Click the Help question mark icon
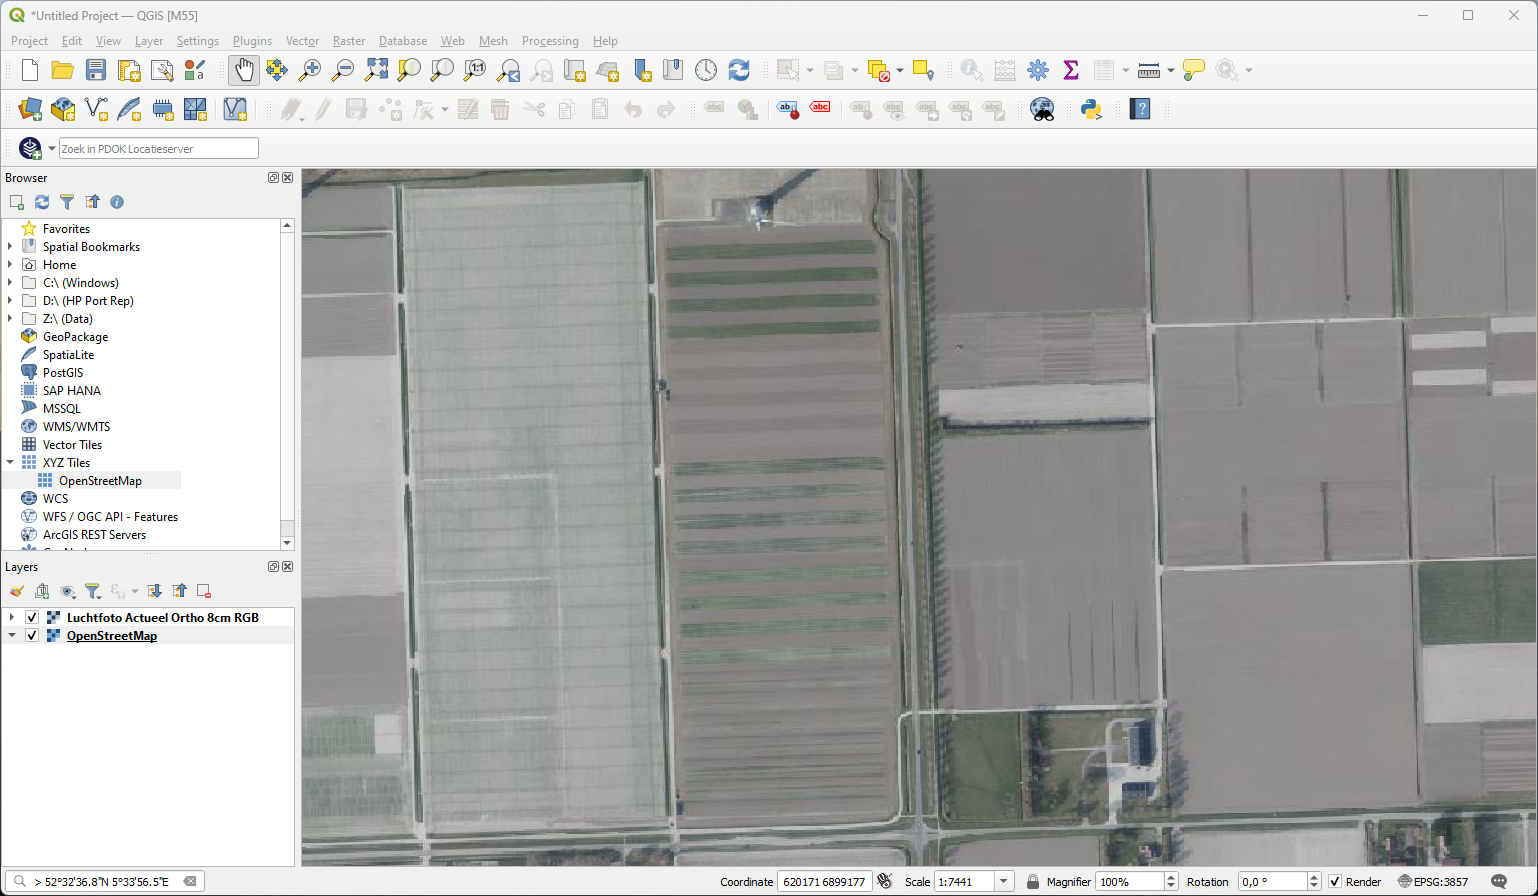This screenshot has width=1538, height=896. click(x=1140, y=109)
